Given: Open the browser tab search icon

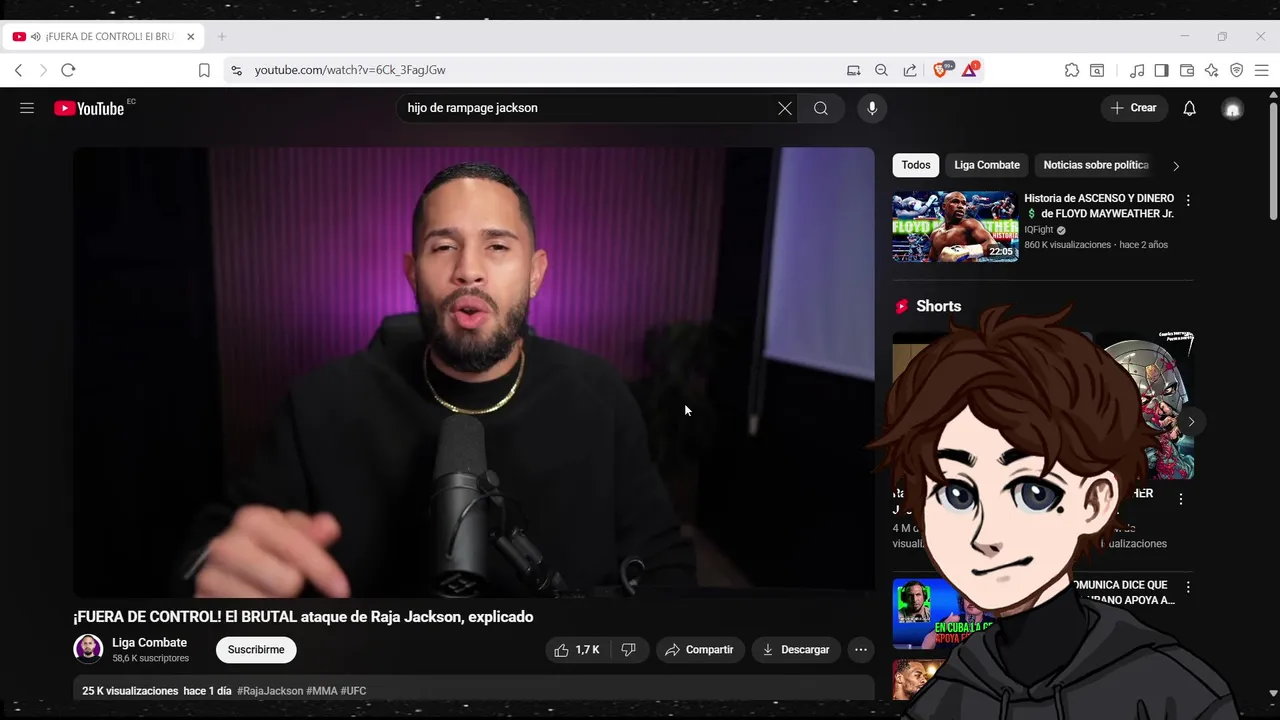Looking at the screenshot, I should coord(1097,70).
